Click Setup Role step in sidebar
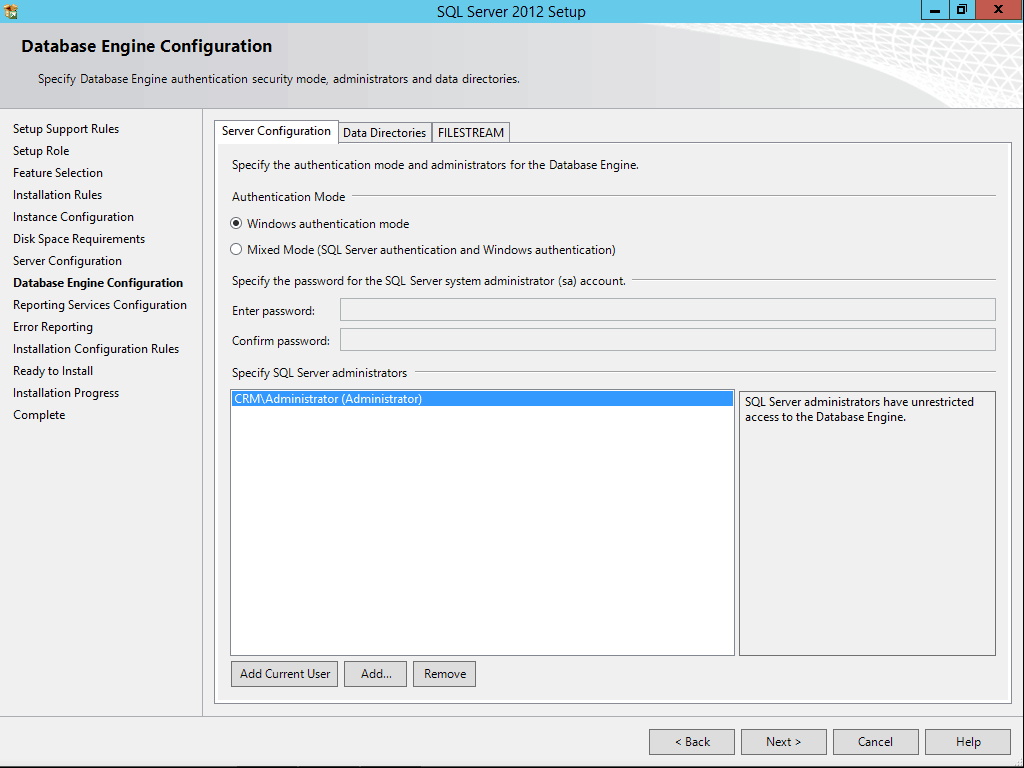 [x=41, y=151]
